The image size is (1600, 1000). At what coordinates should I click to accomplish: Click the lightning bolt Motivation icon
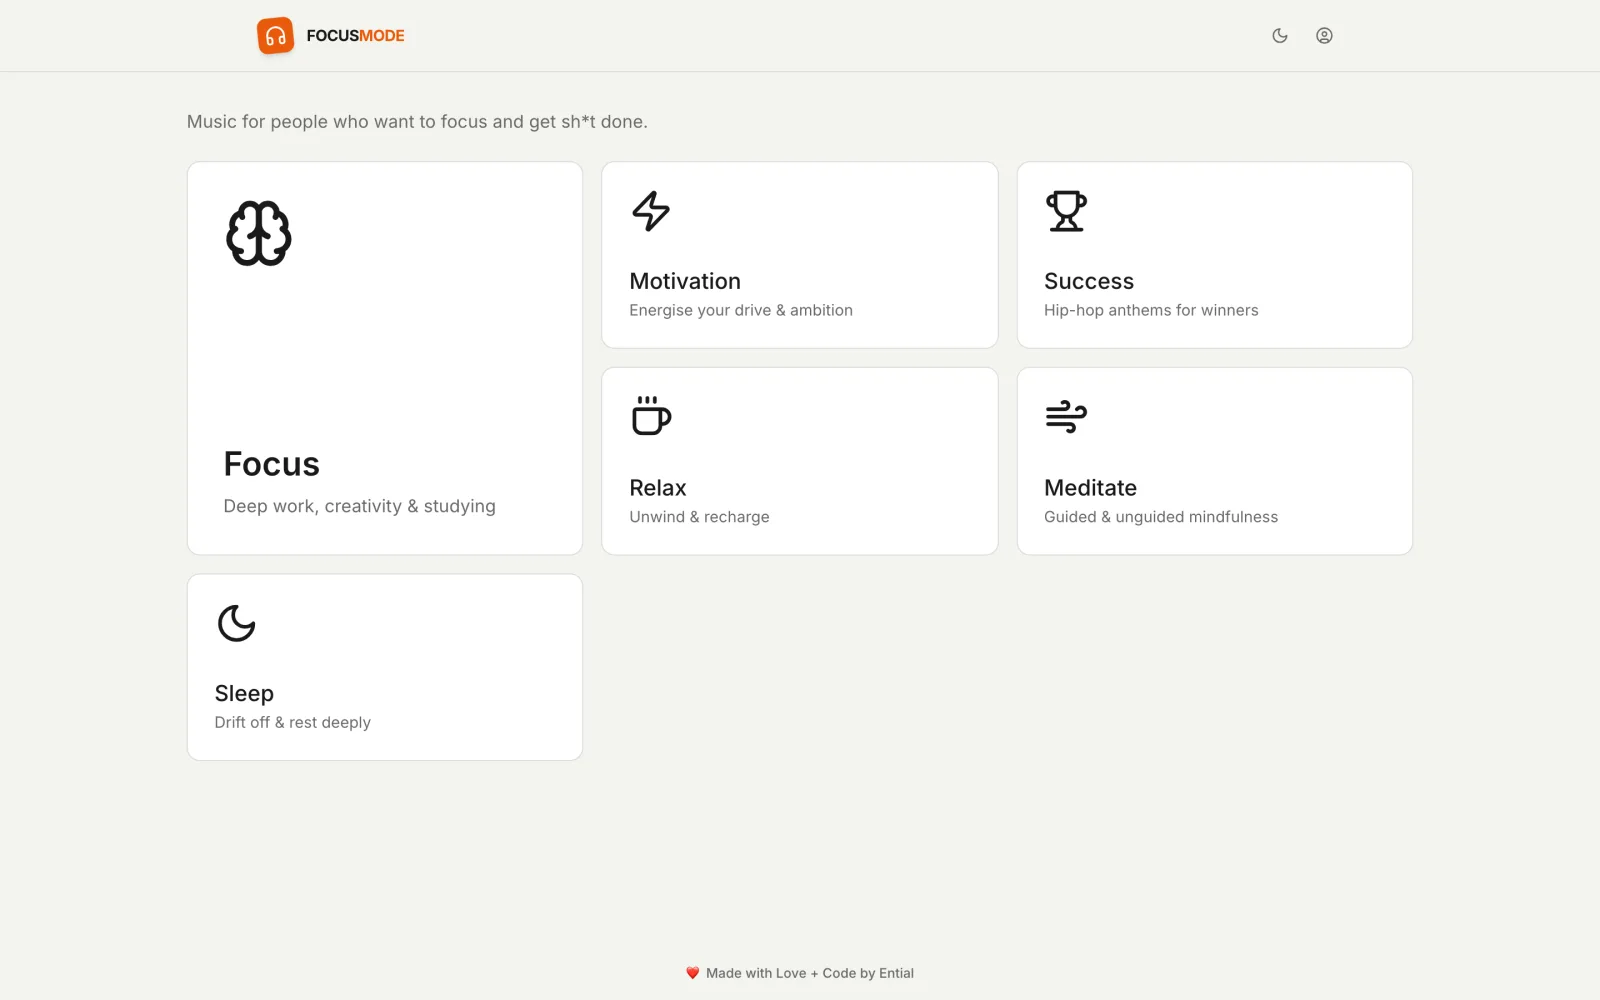[x=651, y=211]
